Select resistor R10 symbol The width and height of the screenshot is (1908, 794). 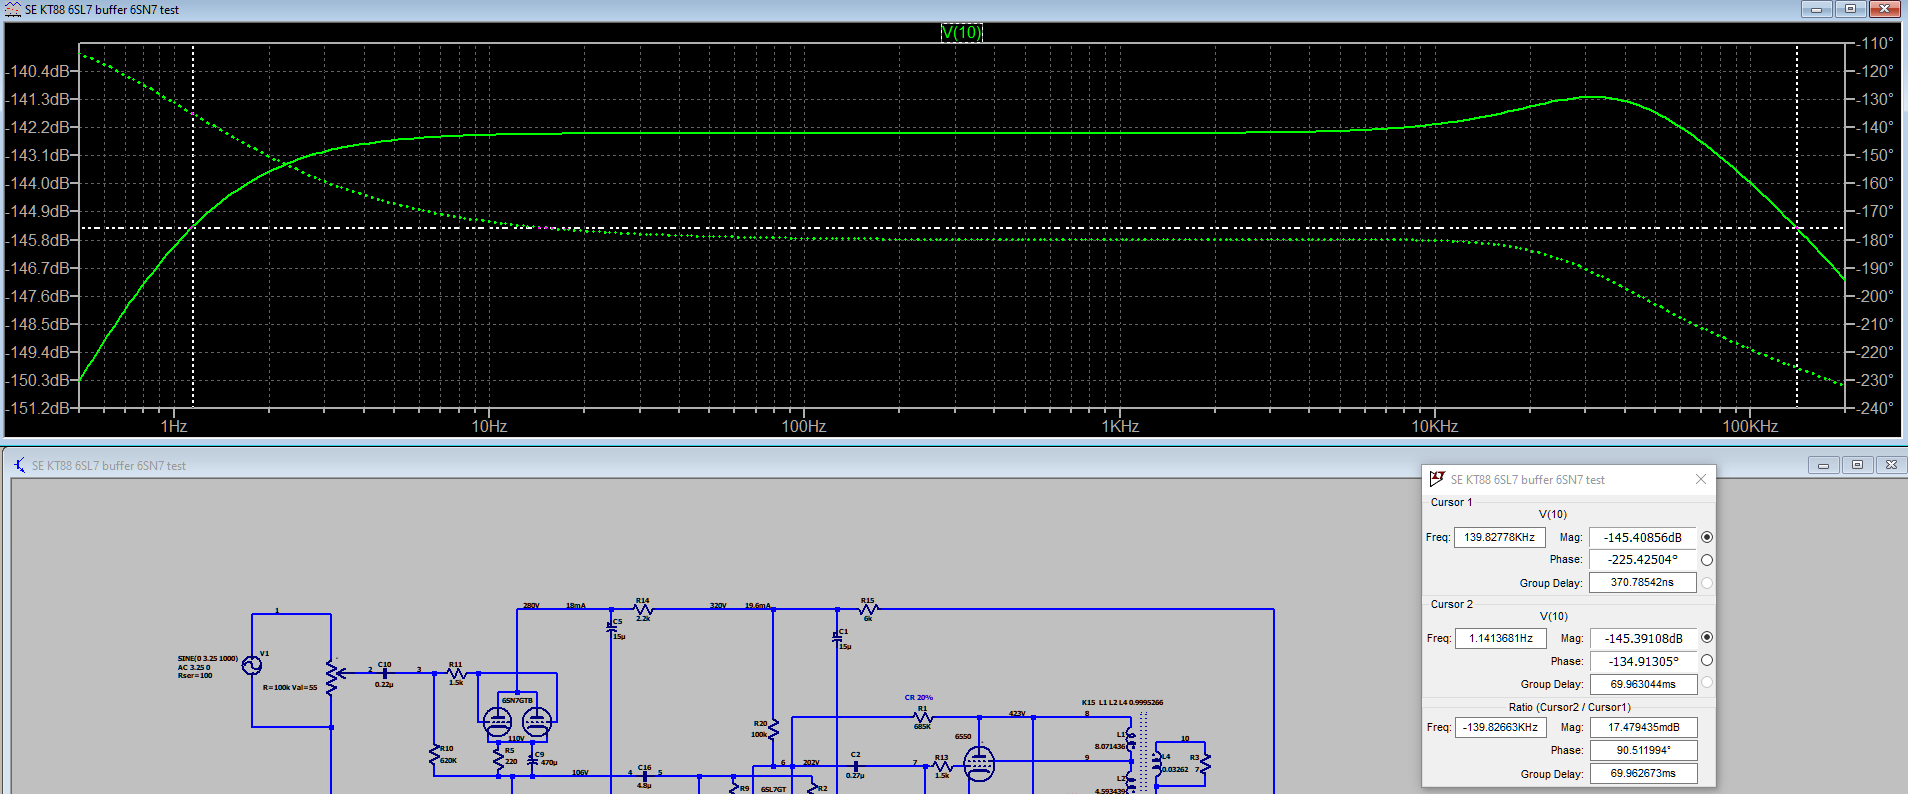(435, 755)
